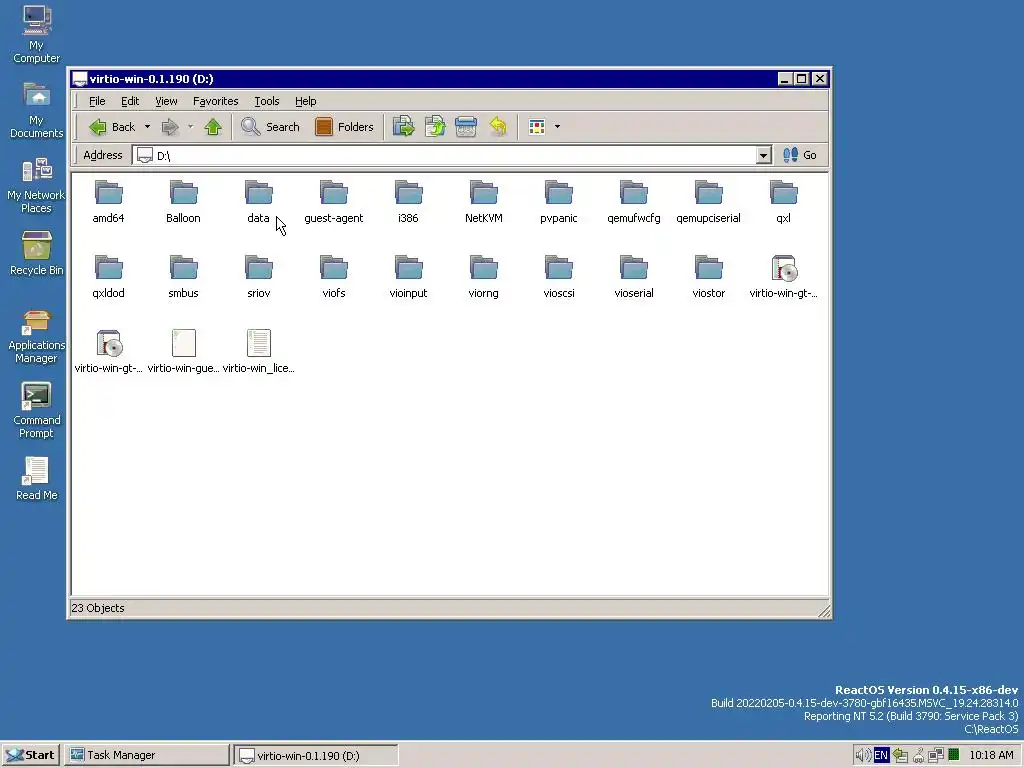
Task: Open the Help menu
Action: [x=306, y=101]
